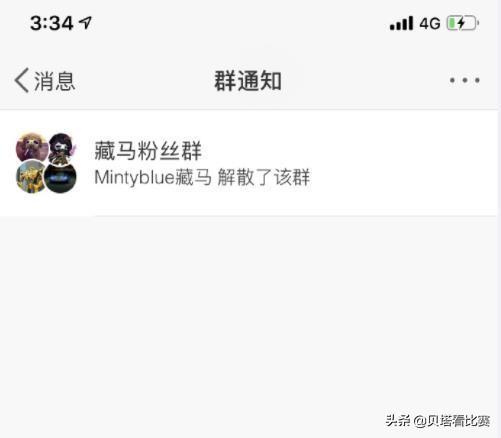Tap the 4G network label
The height and width of the screenshot is (438, 501).
tap(430, 23)
